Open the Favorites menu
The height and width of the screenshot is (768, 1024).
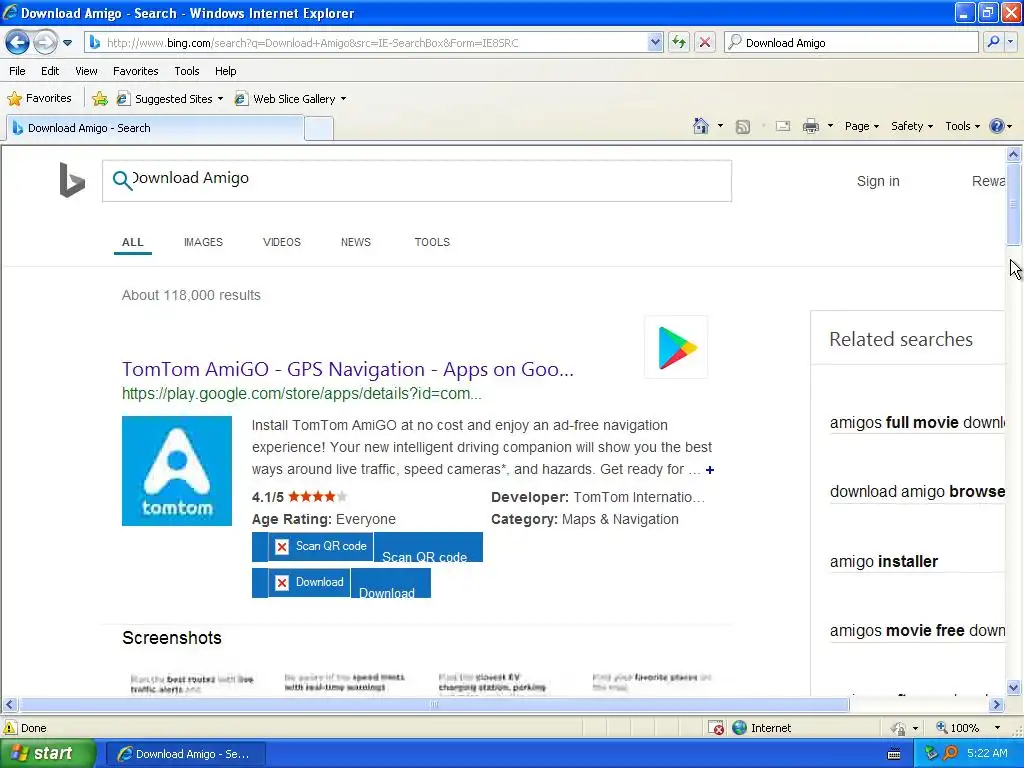click(x=135, y=71)
